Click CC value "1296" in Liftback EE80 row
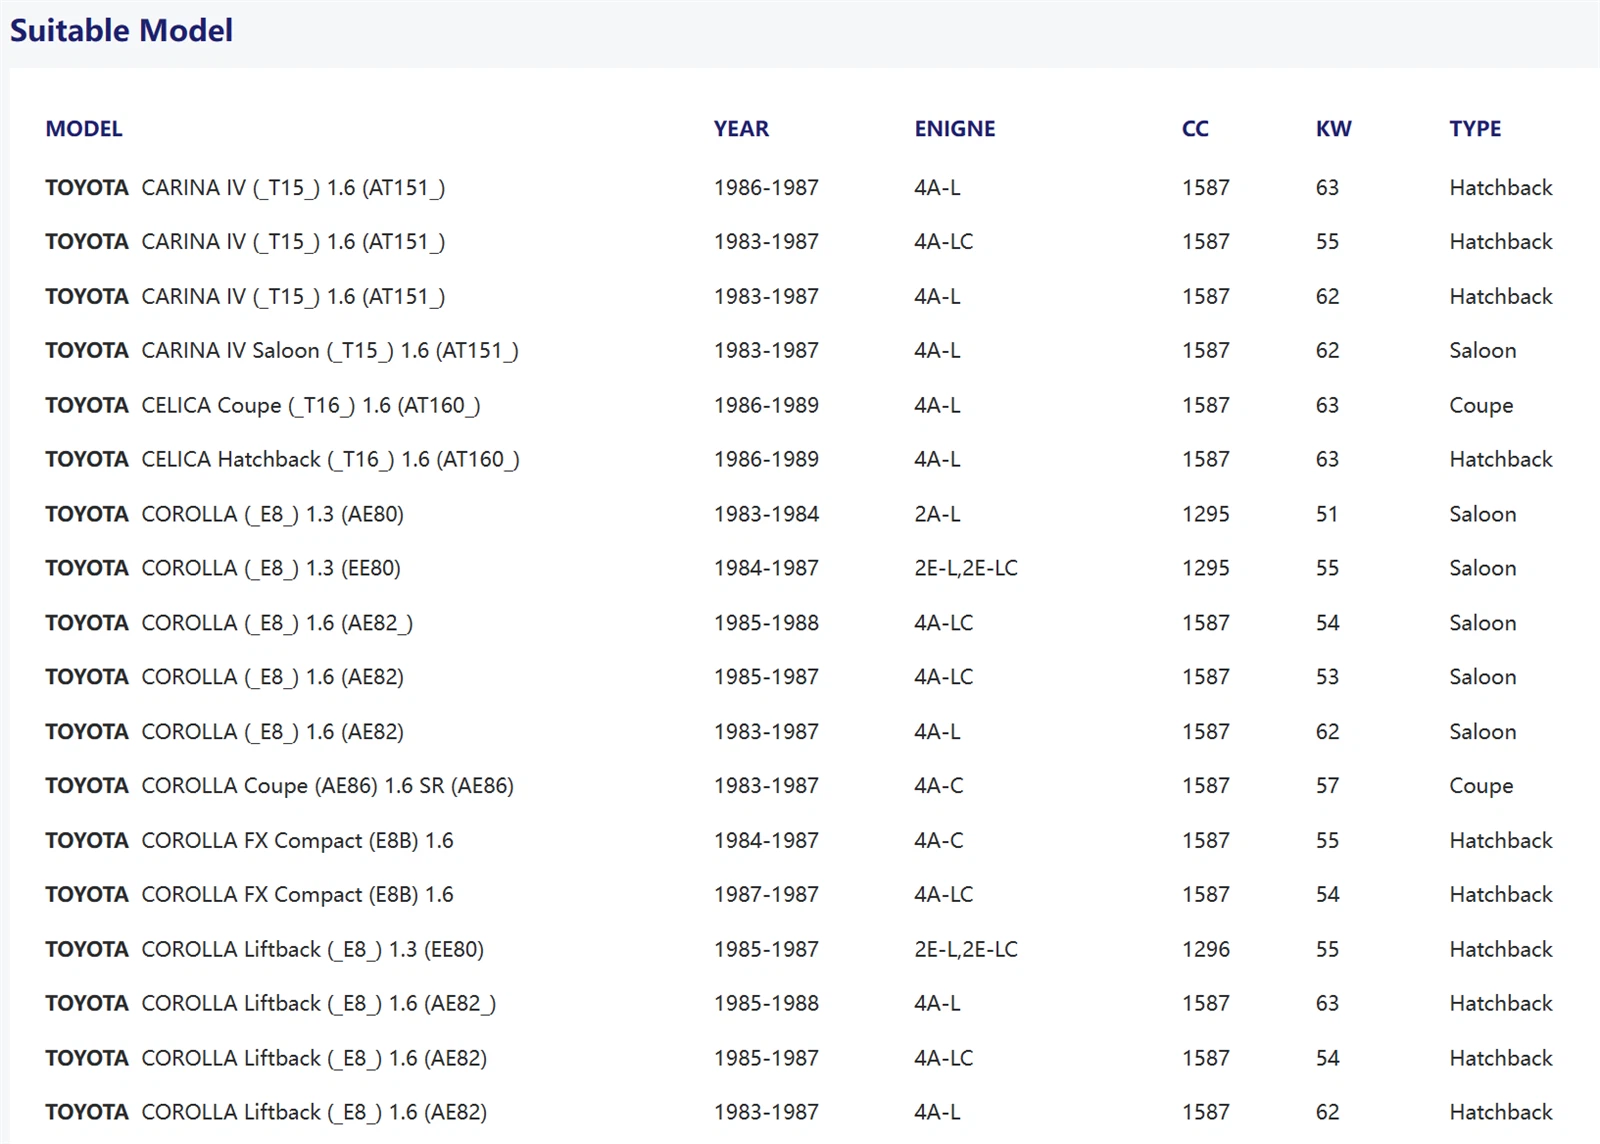1600x1144 pixels. [x=1206, y=949]
